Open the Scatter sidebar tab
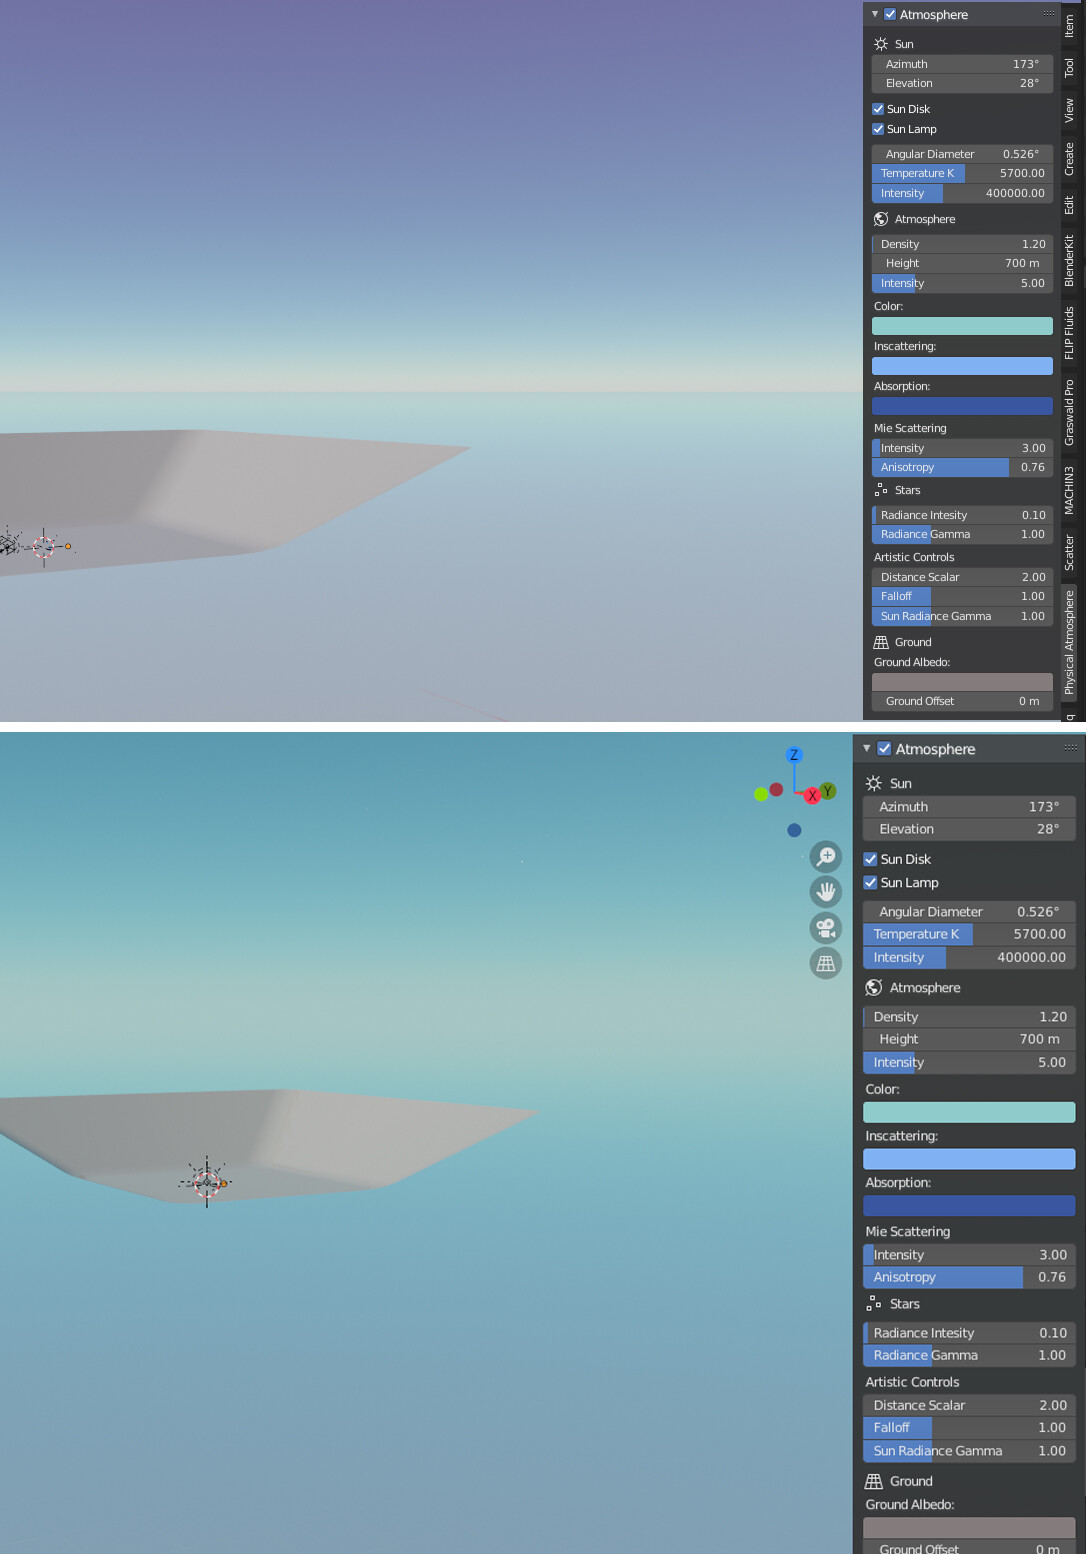The image size is (1086, 1554). pyautogui.click(x=1069, y=553)
